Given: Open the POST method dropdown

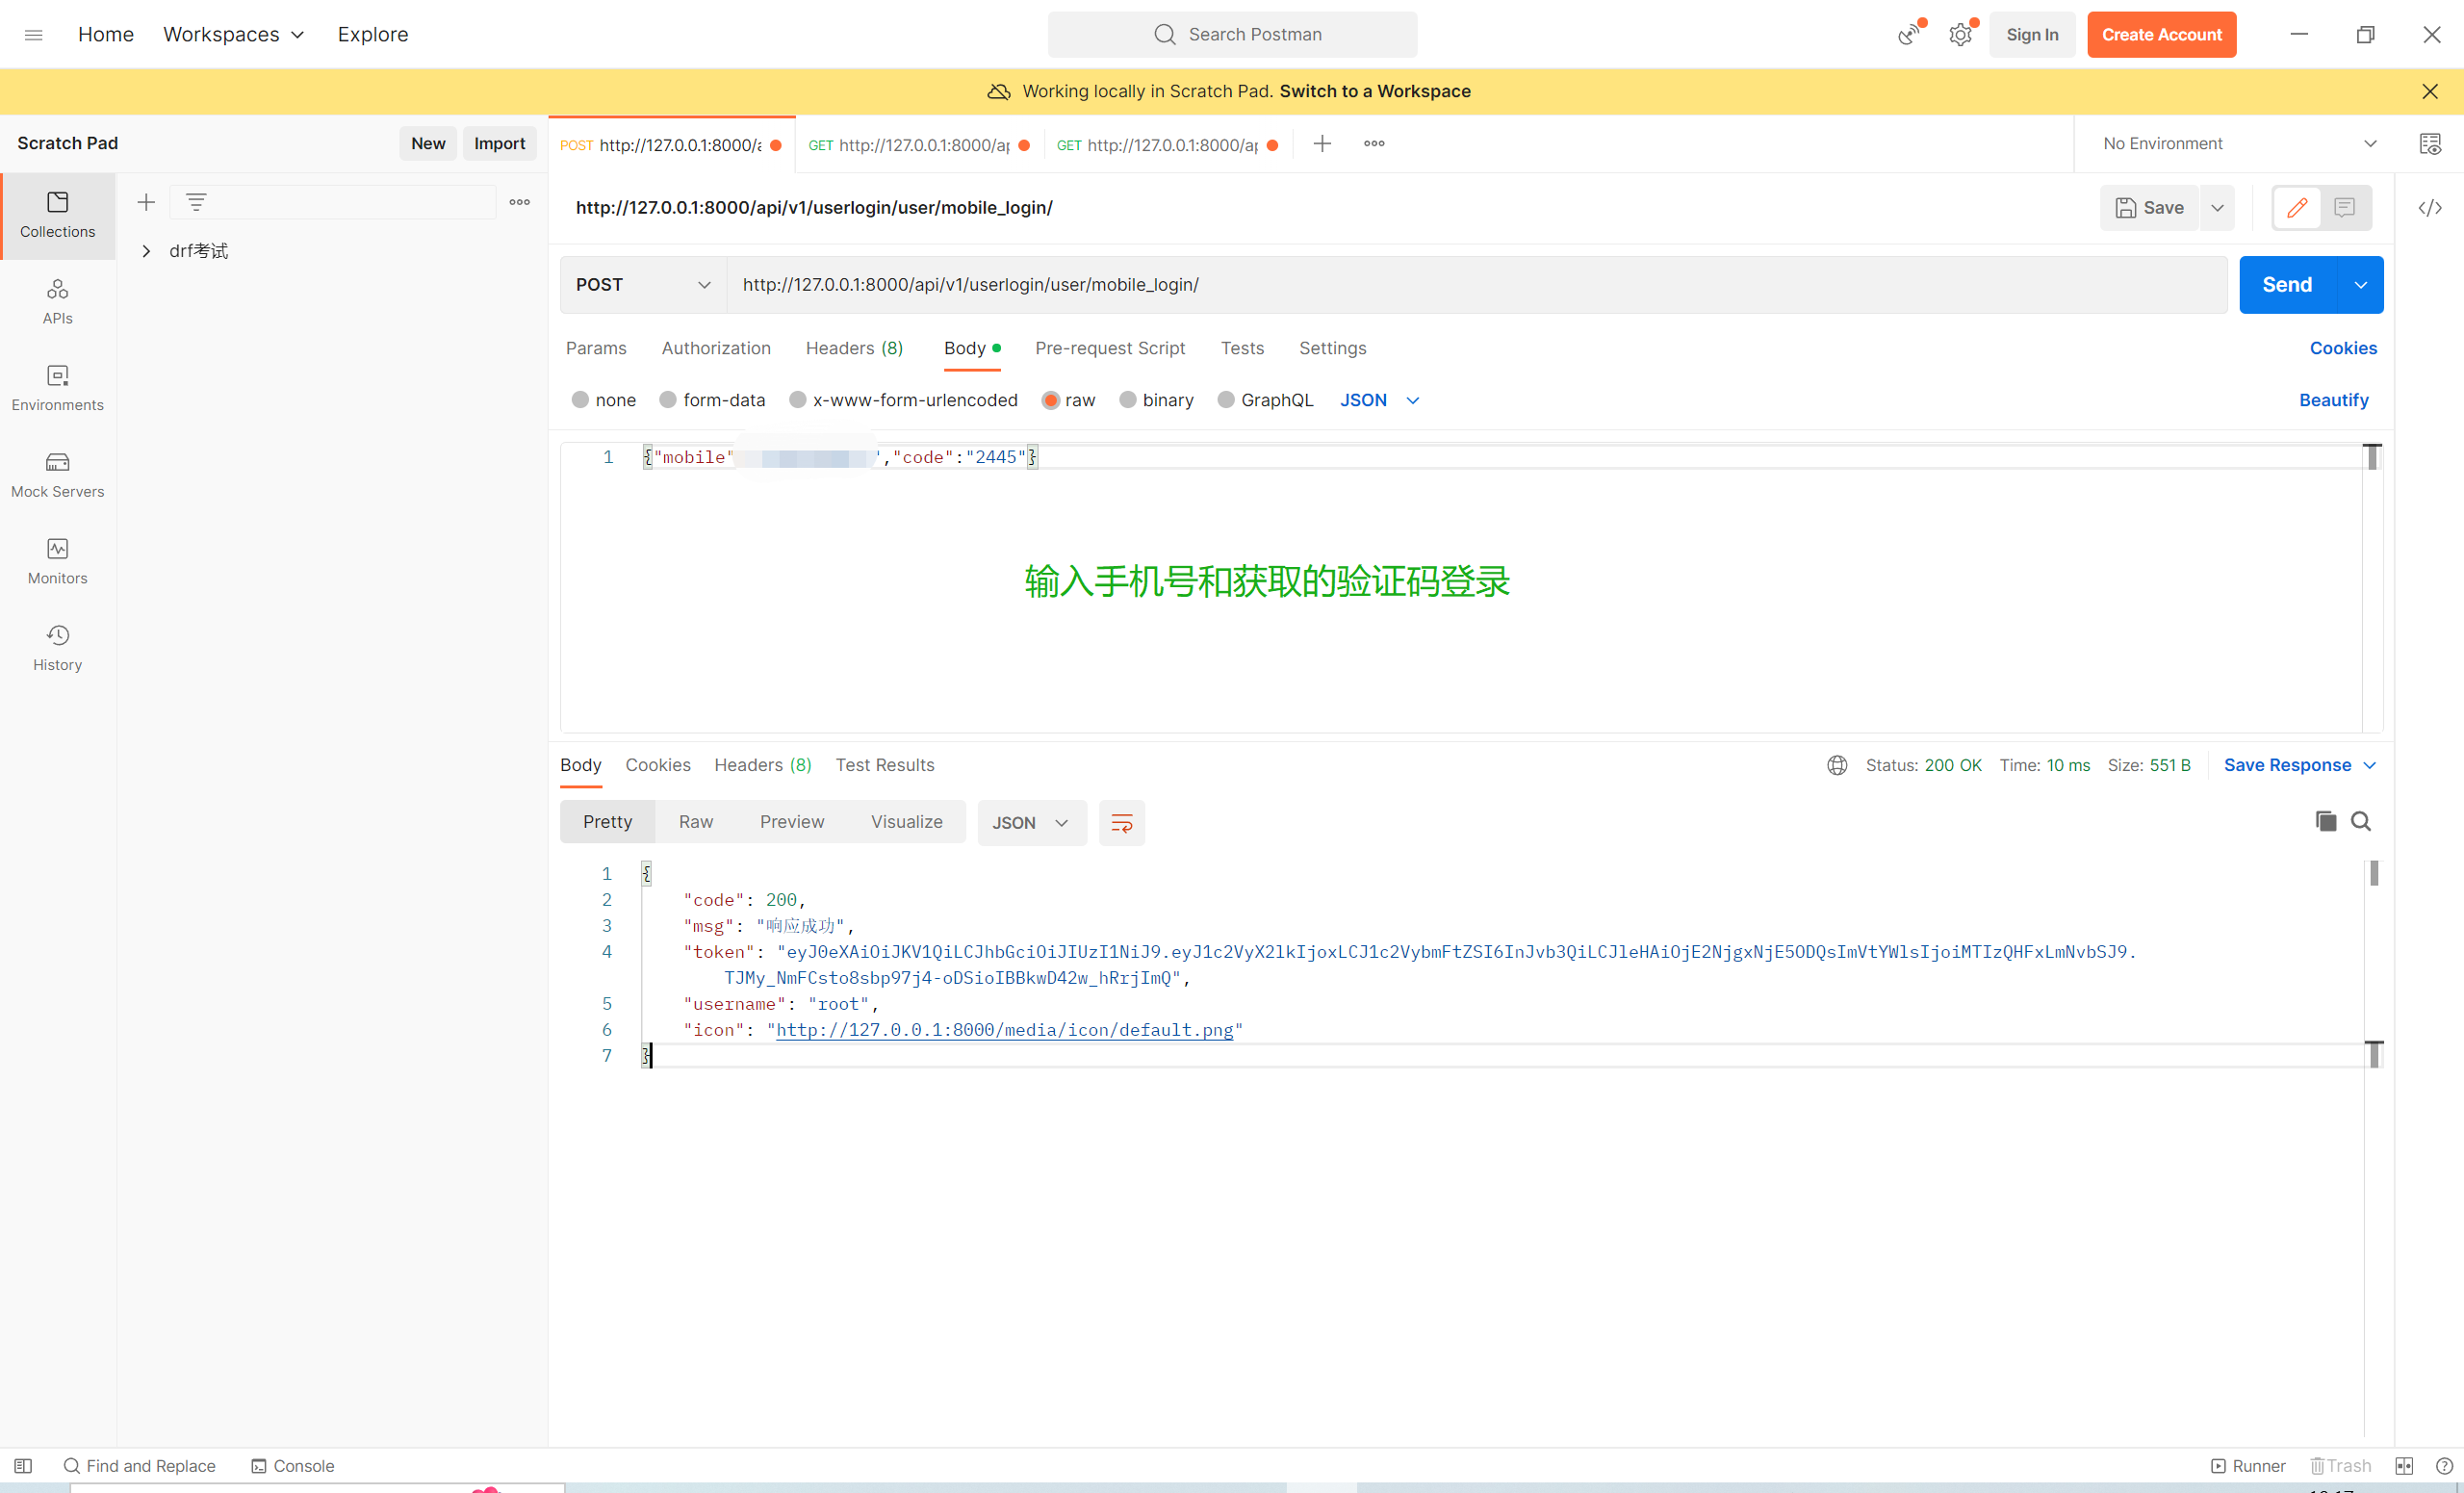Looking at the screenshot, I should pos(642,285).
